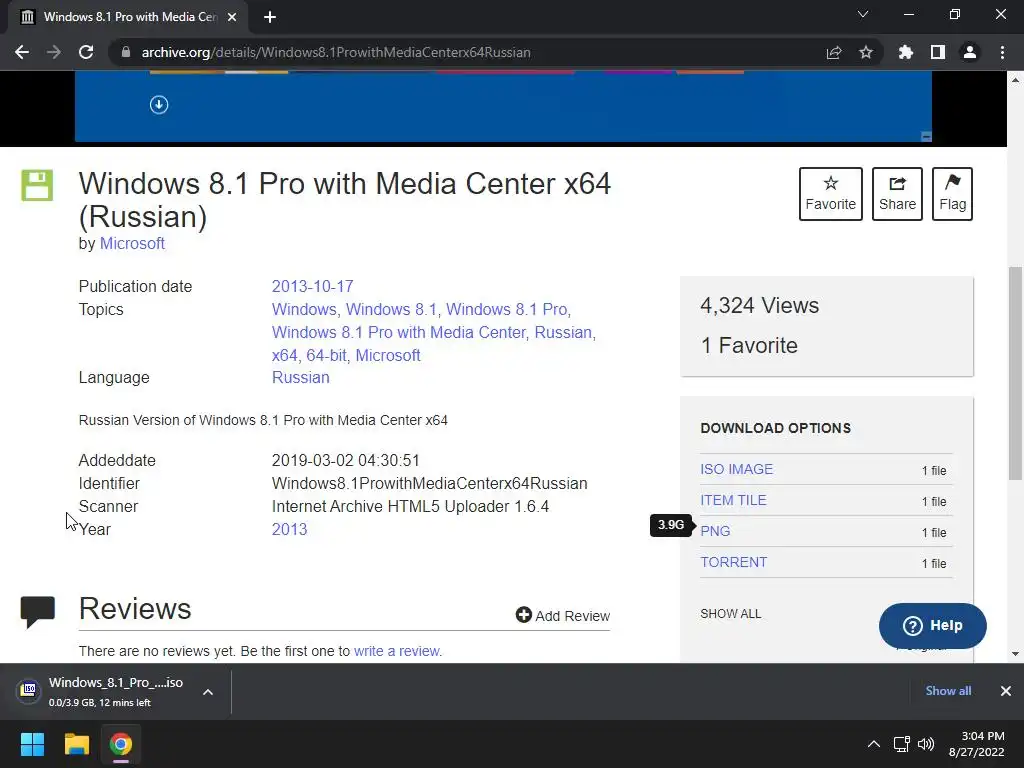Click the Add Review plus icon

click(523, 615)
